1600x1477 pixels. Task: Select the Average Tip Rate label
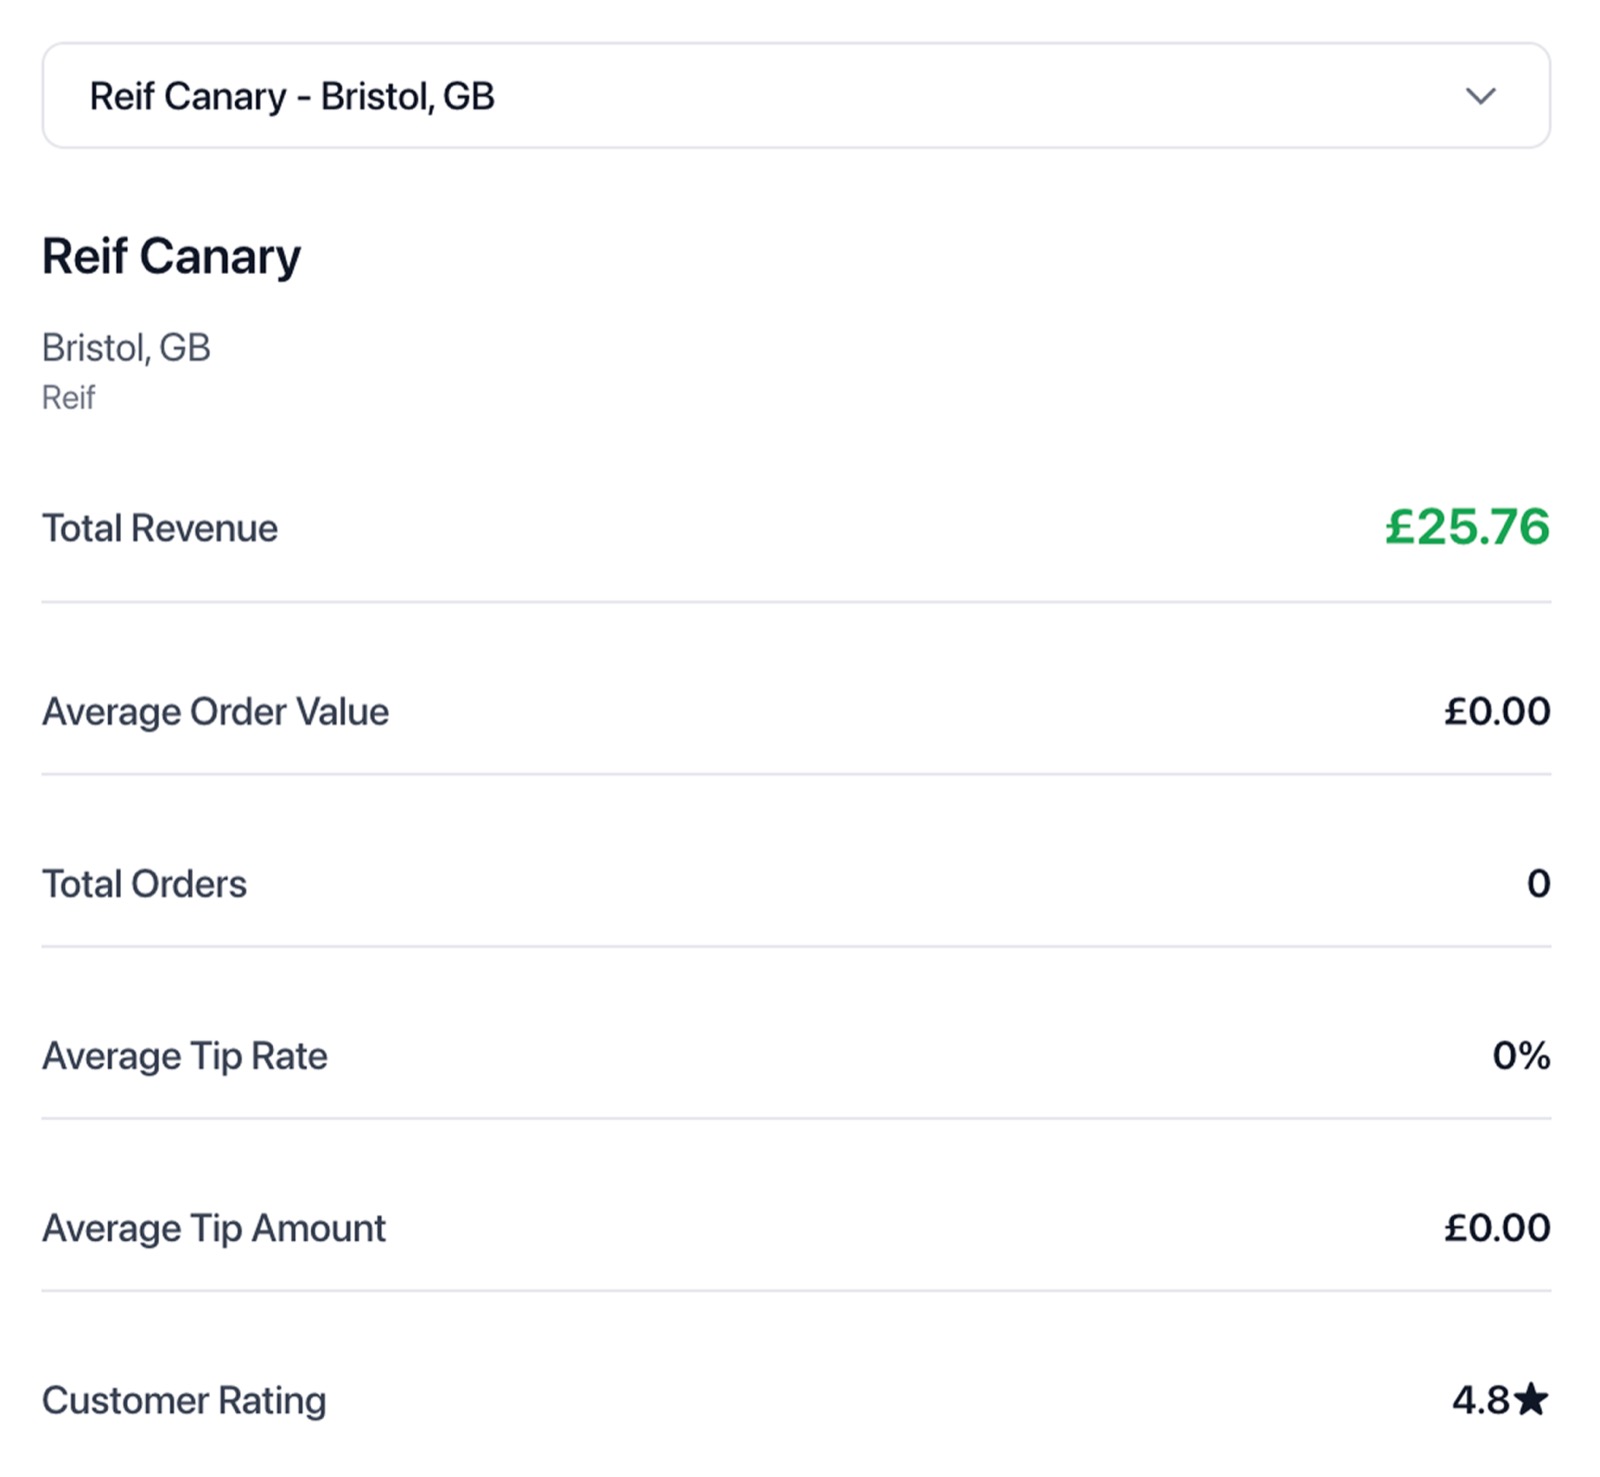click(x=185, y=1056)
